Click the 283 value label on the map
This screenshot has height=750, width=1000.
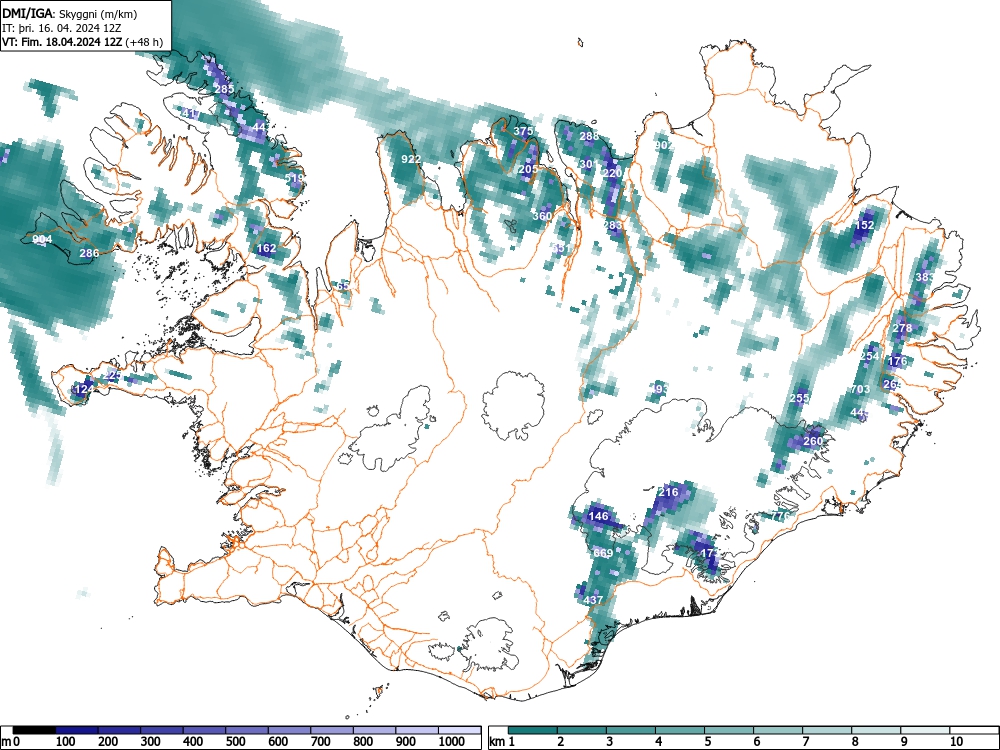click(612, 225)
